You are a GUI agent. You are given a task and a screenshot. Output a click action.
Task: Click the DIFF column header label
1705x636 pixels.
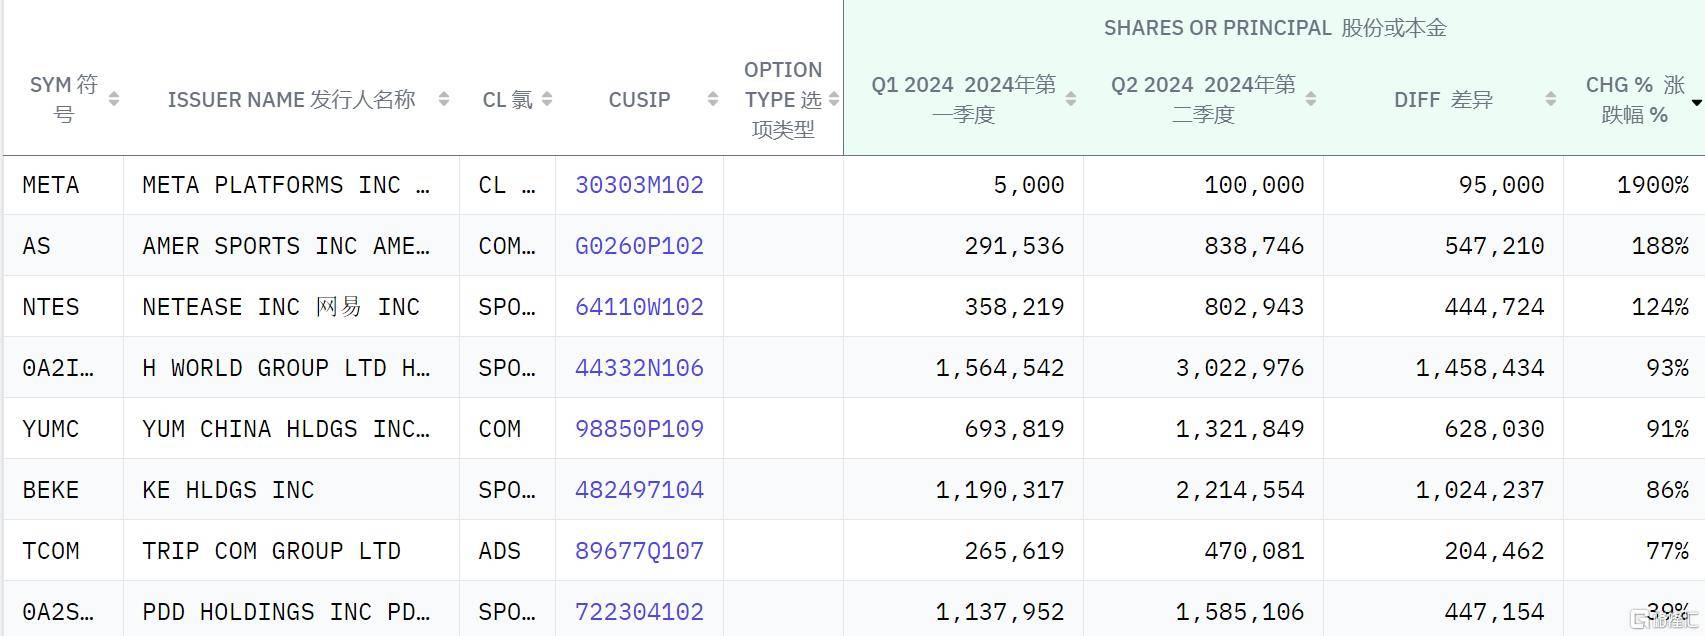1443,99
